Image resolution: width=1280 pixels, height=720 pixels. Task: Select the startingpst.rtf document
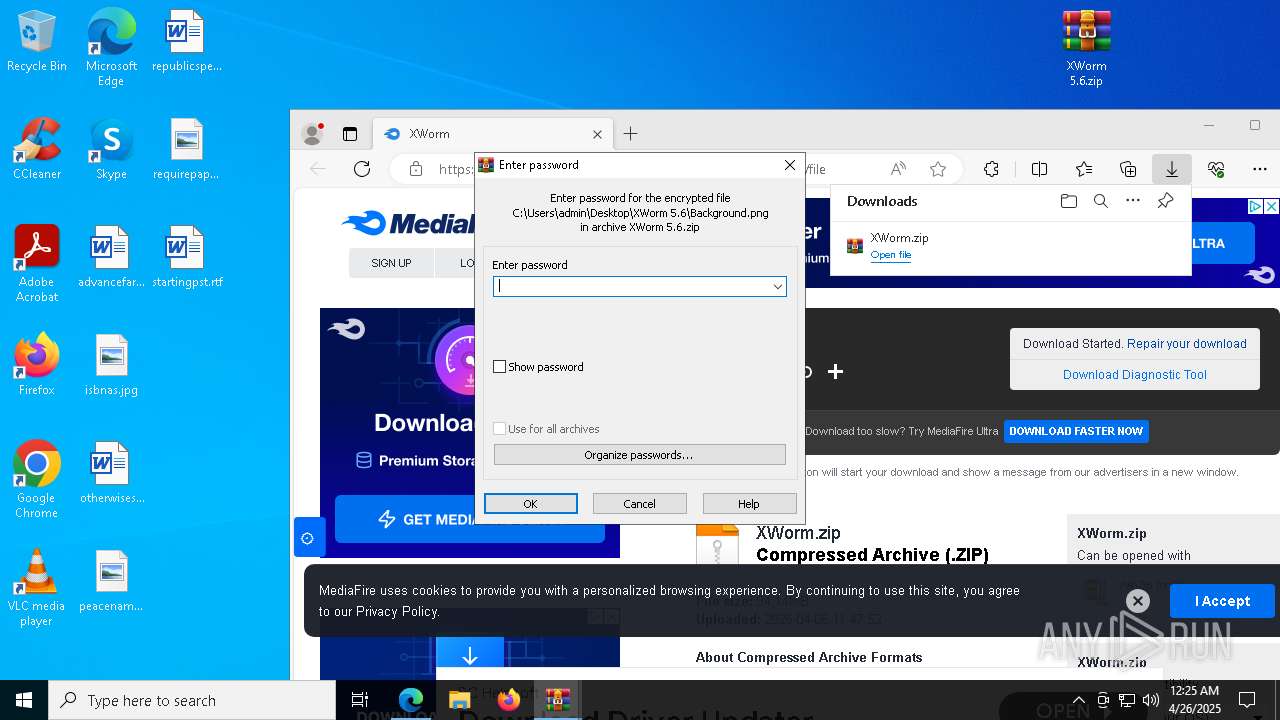pyautogui.click(x=187, y=257)
